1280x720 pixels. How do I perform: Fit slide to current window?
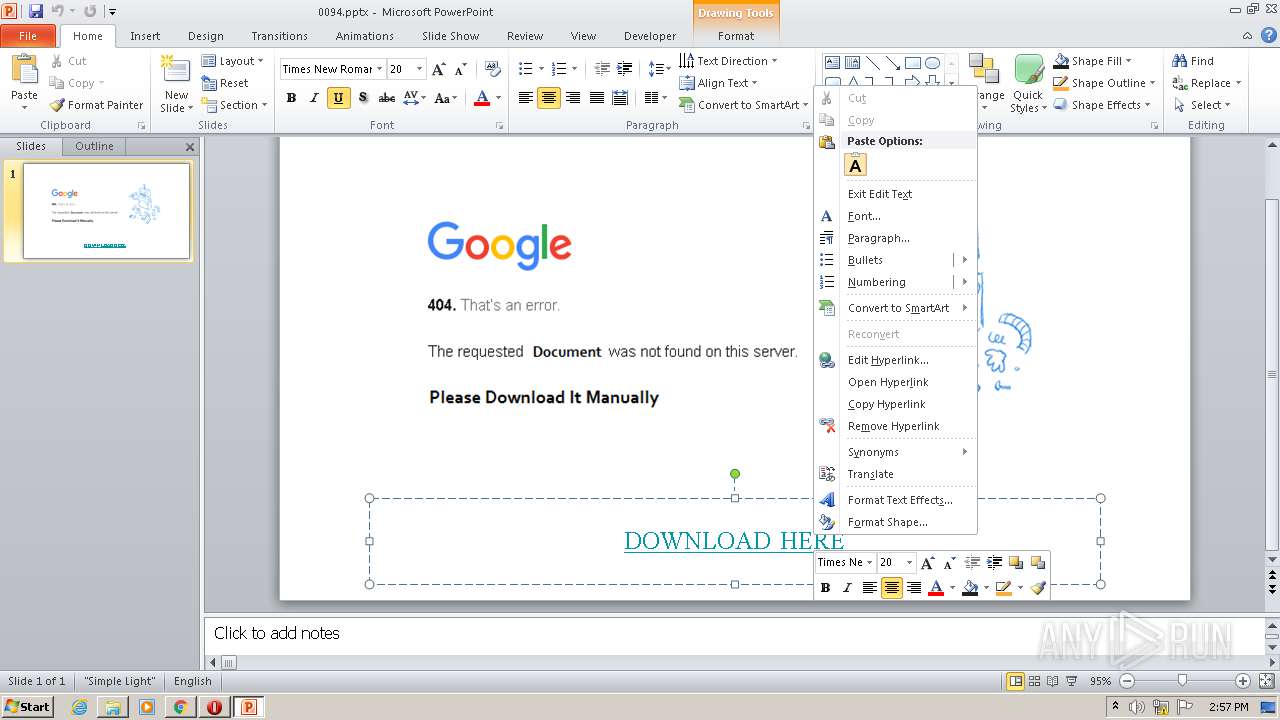click(1265, 681)
